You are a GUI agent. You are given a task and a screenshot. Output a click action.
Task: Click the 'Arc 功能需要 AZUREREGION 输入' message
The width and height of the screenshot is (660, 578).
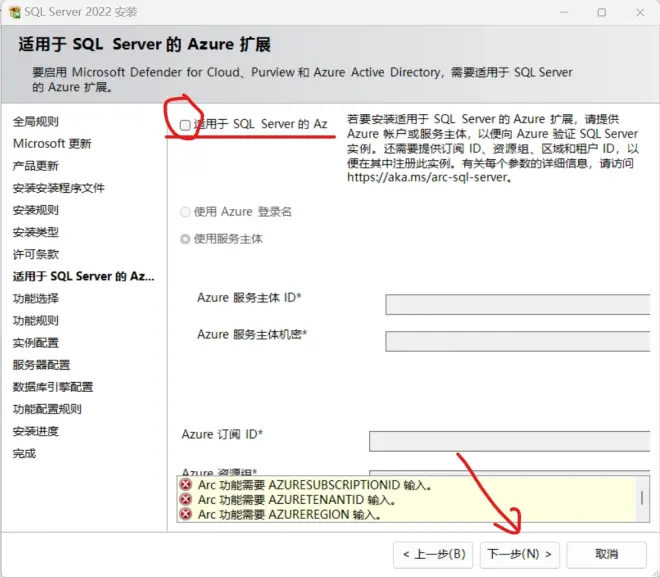(x=290, y=514)
